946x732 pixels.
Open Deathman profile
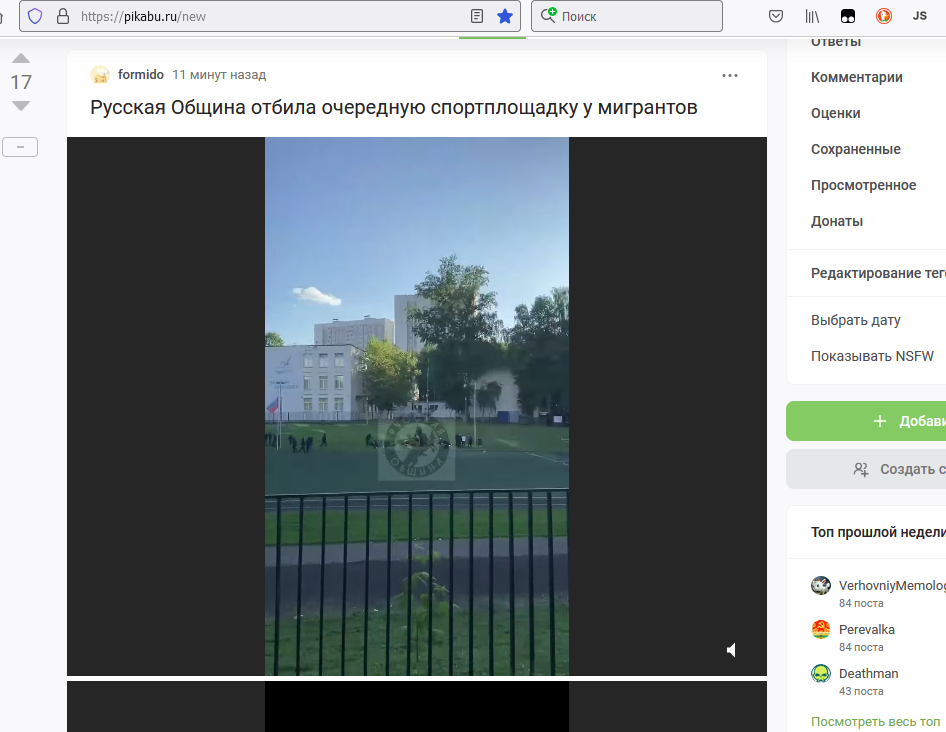[x=868, y=673]
